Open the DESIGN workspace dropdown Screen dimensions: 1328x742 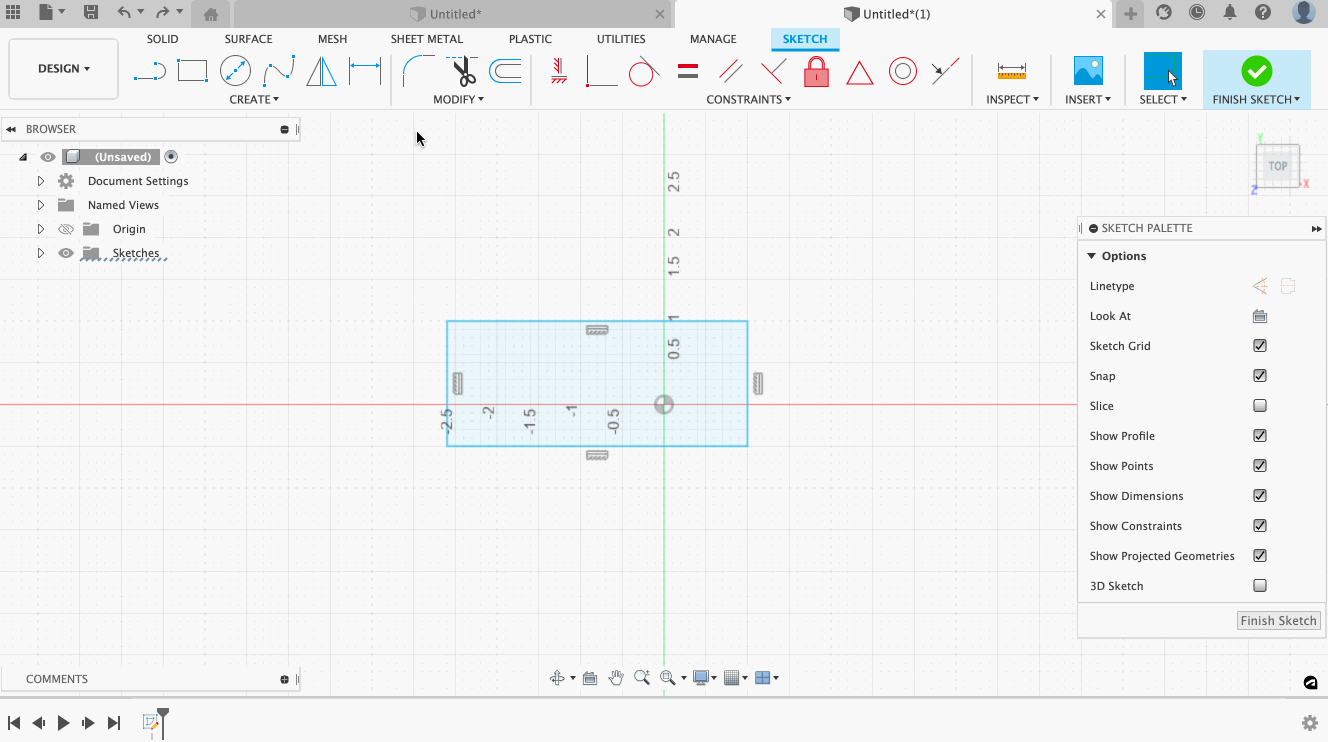tap(64, 69)
